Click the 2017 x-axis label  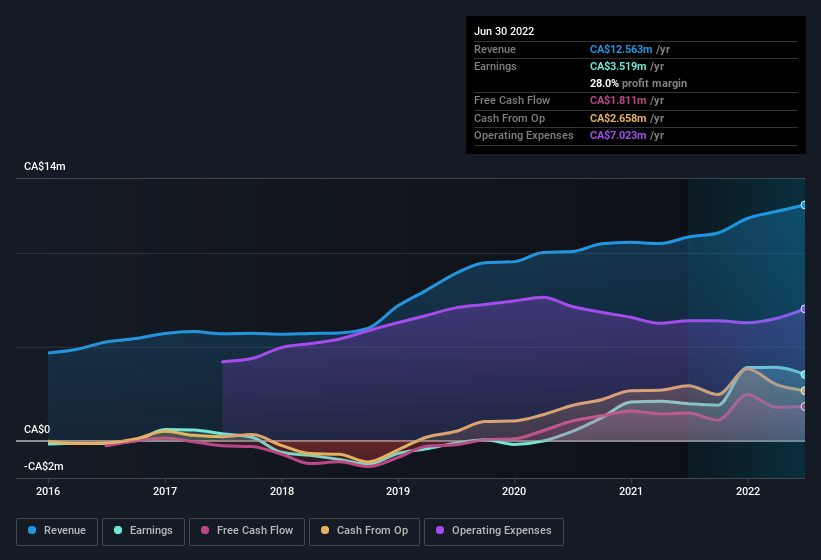tap(165, 491)
